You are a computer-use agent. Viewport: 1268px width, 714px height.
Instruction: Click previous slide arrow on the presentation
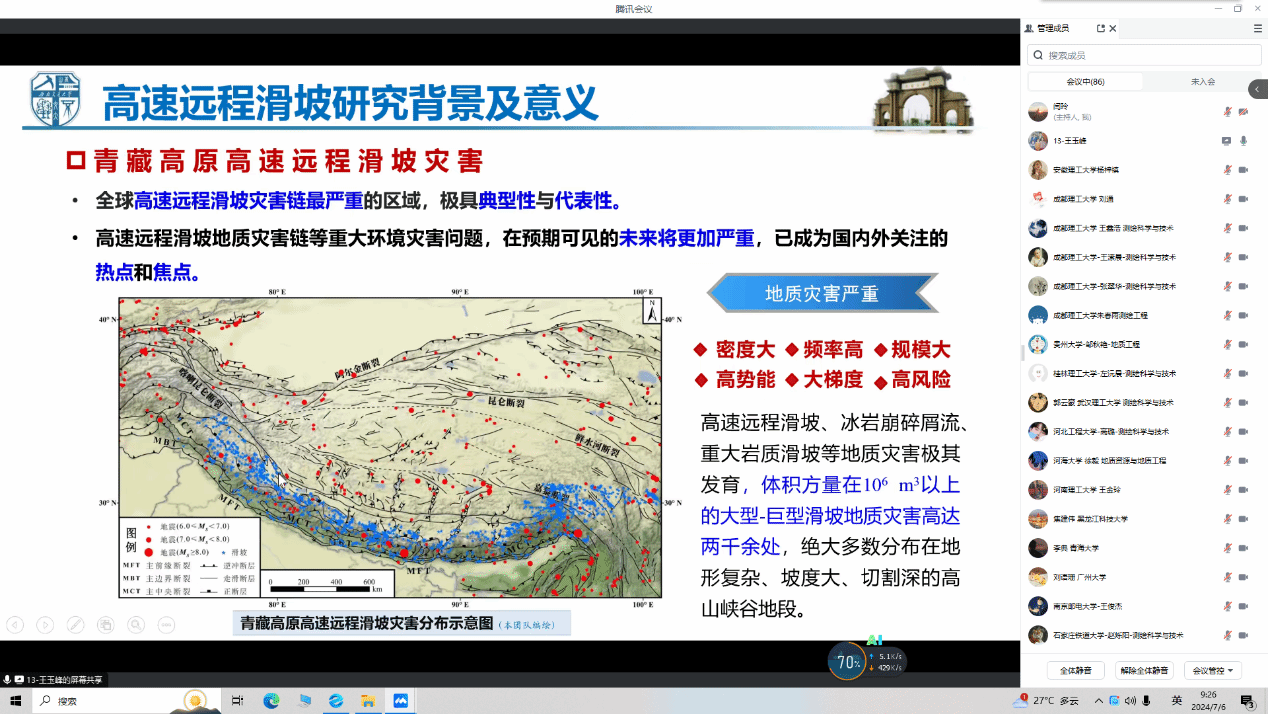click(x=15, y=625)
